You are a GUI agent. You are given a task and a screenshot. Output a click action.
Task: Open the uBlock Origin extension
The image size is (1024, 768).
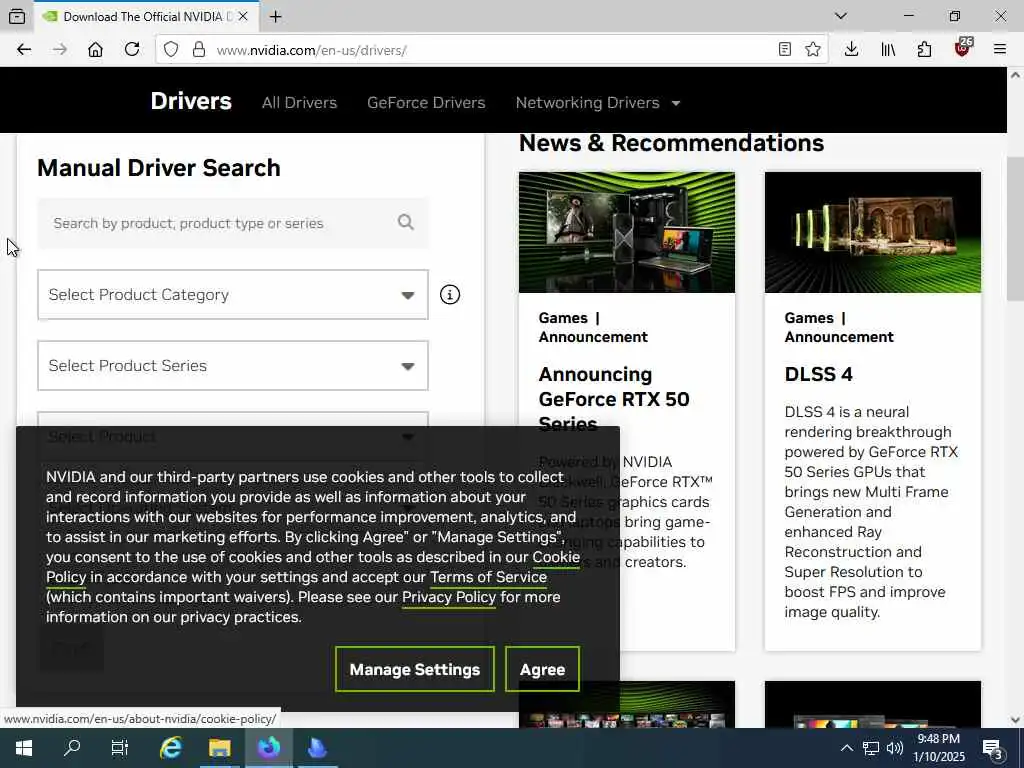[x=963, y=48]
